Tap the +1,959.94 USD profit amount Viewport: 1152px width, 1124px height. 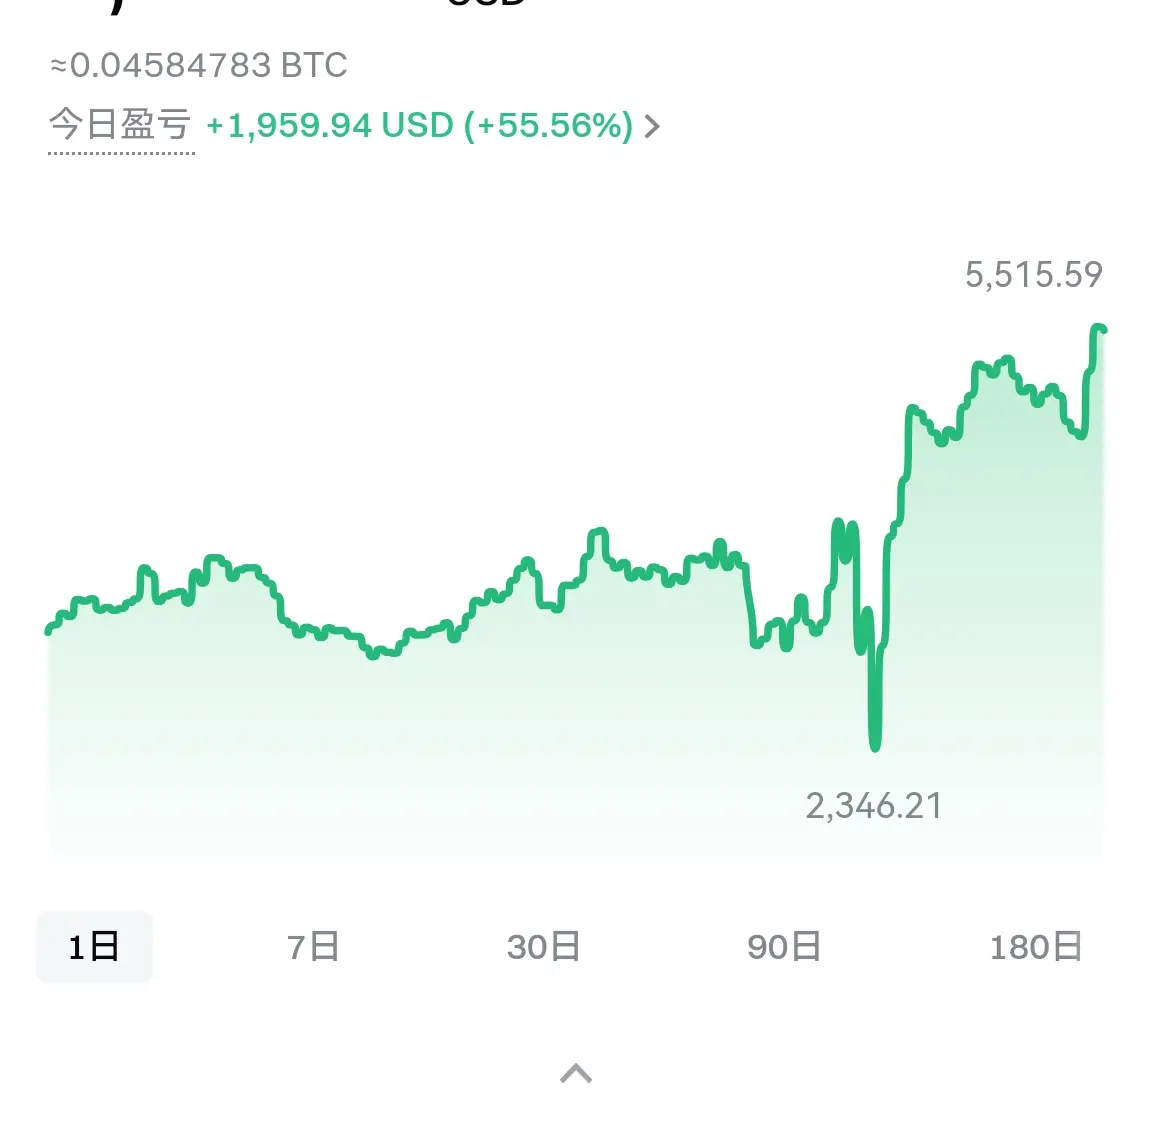tap(329, 126)
